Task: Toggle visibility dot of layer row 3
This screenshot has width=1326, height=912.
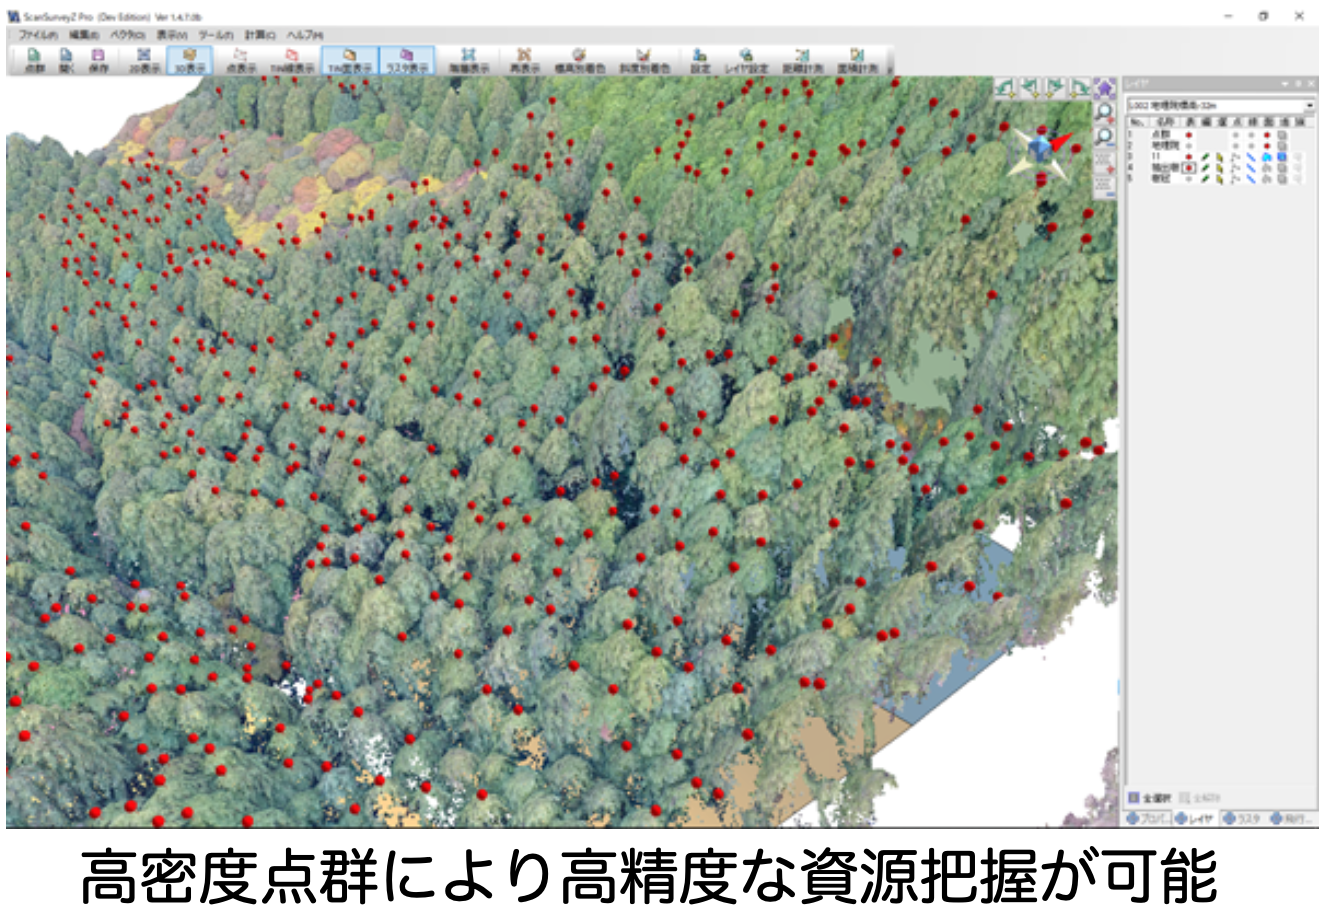Action: (x=1189, y=157)
